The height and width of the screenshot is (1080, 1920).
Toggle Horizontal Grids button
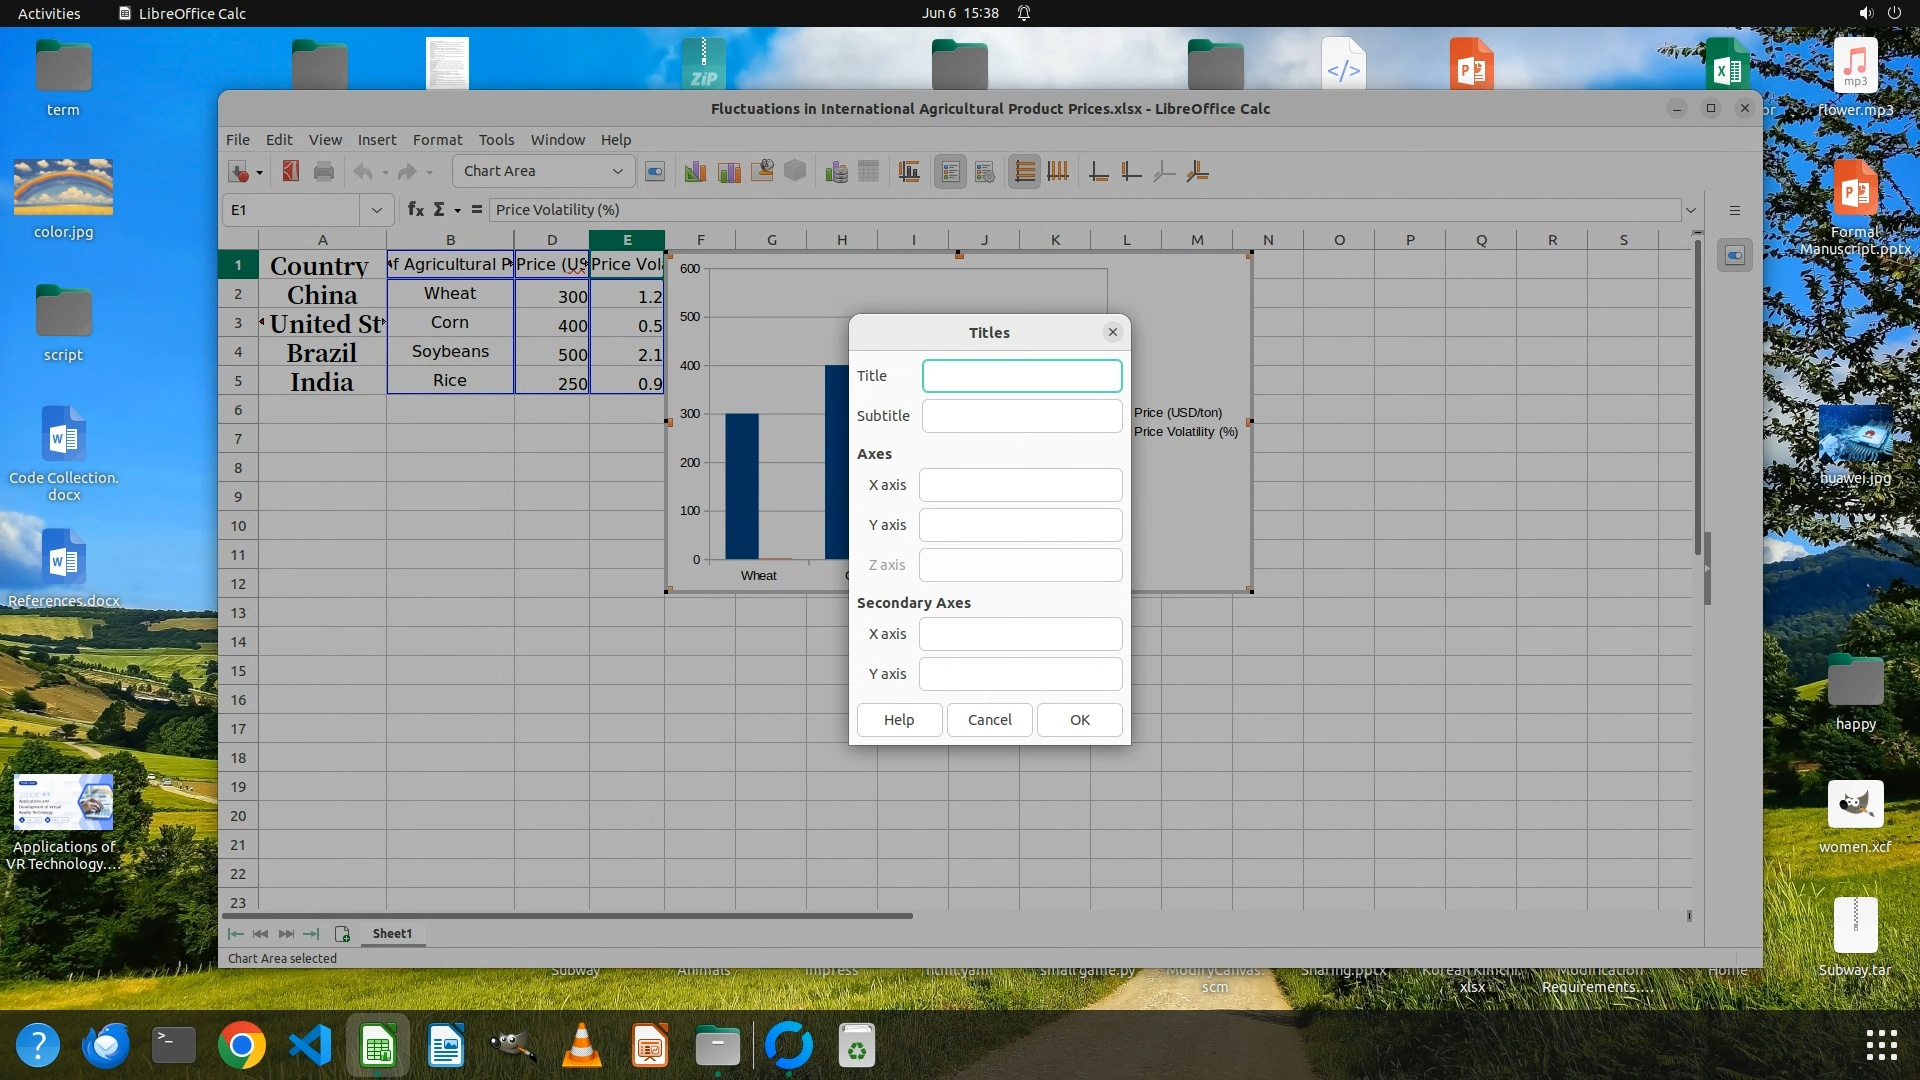(x=1024, y=172)
